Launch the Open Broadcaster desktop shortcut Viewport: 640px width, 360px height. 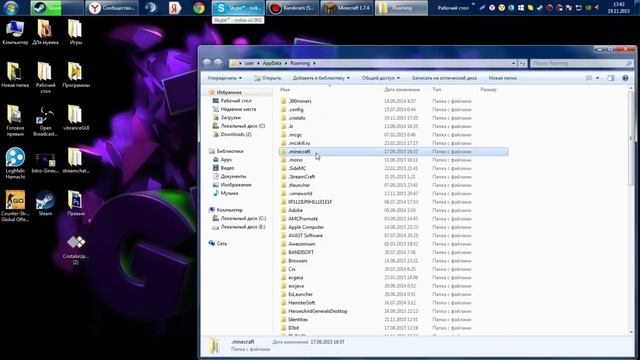pyautogui.click(x=45, y=120)
